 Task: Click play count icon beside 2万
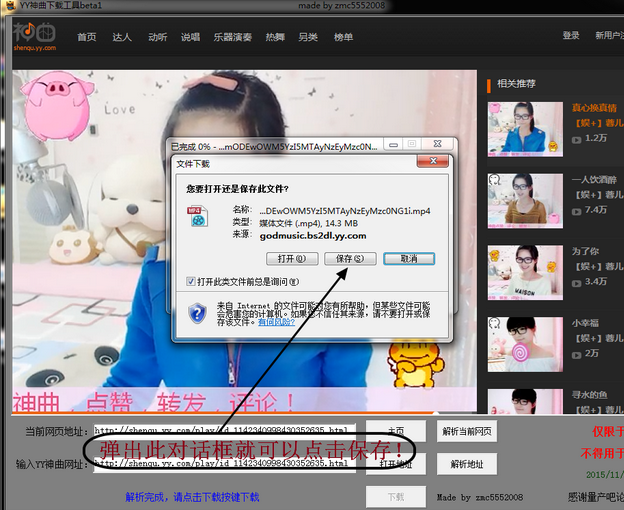click(576, 355)
